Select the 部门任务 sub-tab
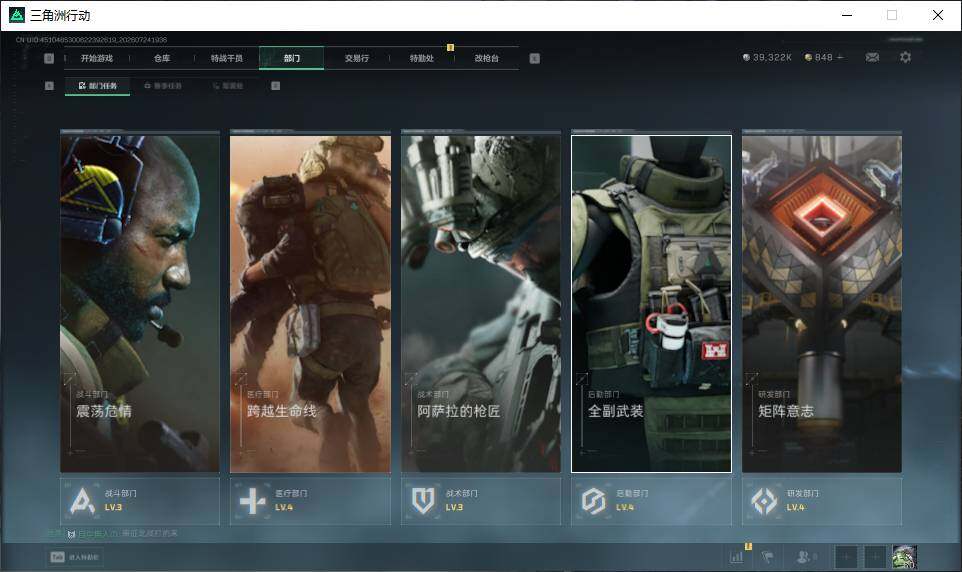Screen dimensions: 962x572 [x=98, y=86]
